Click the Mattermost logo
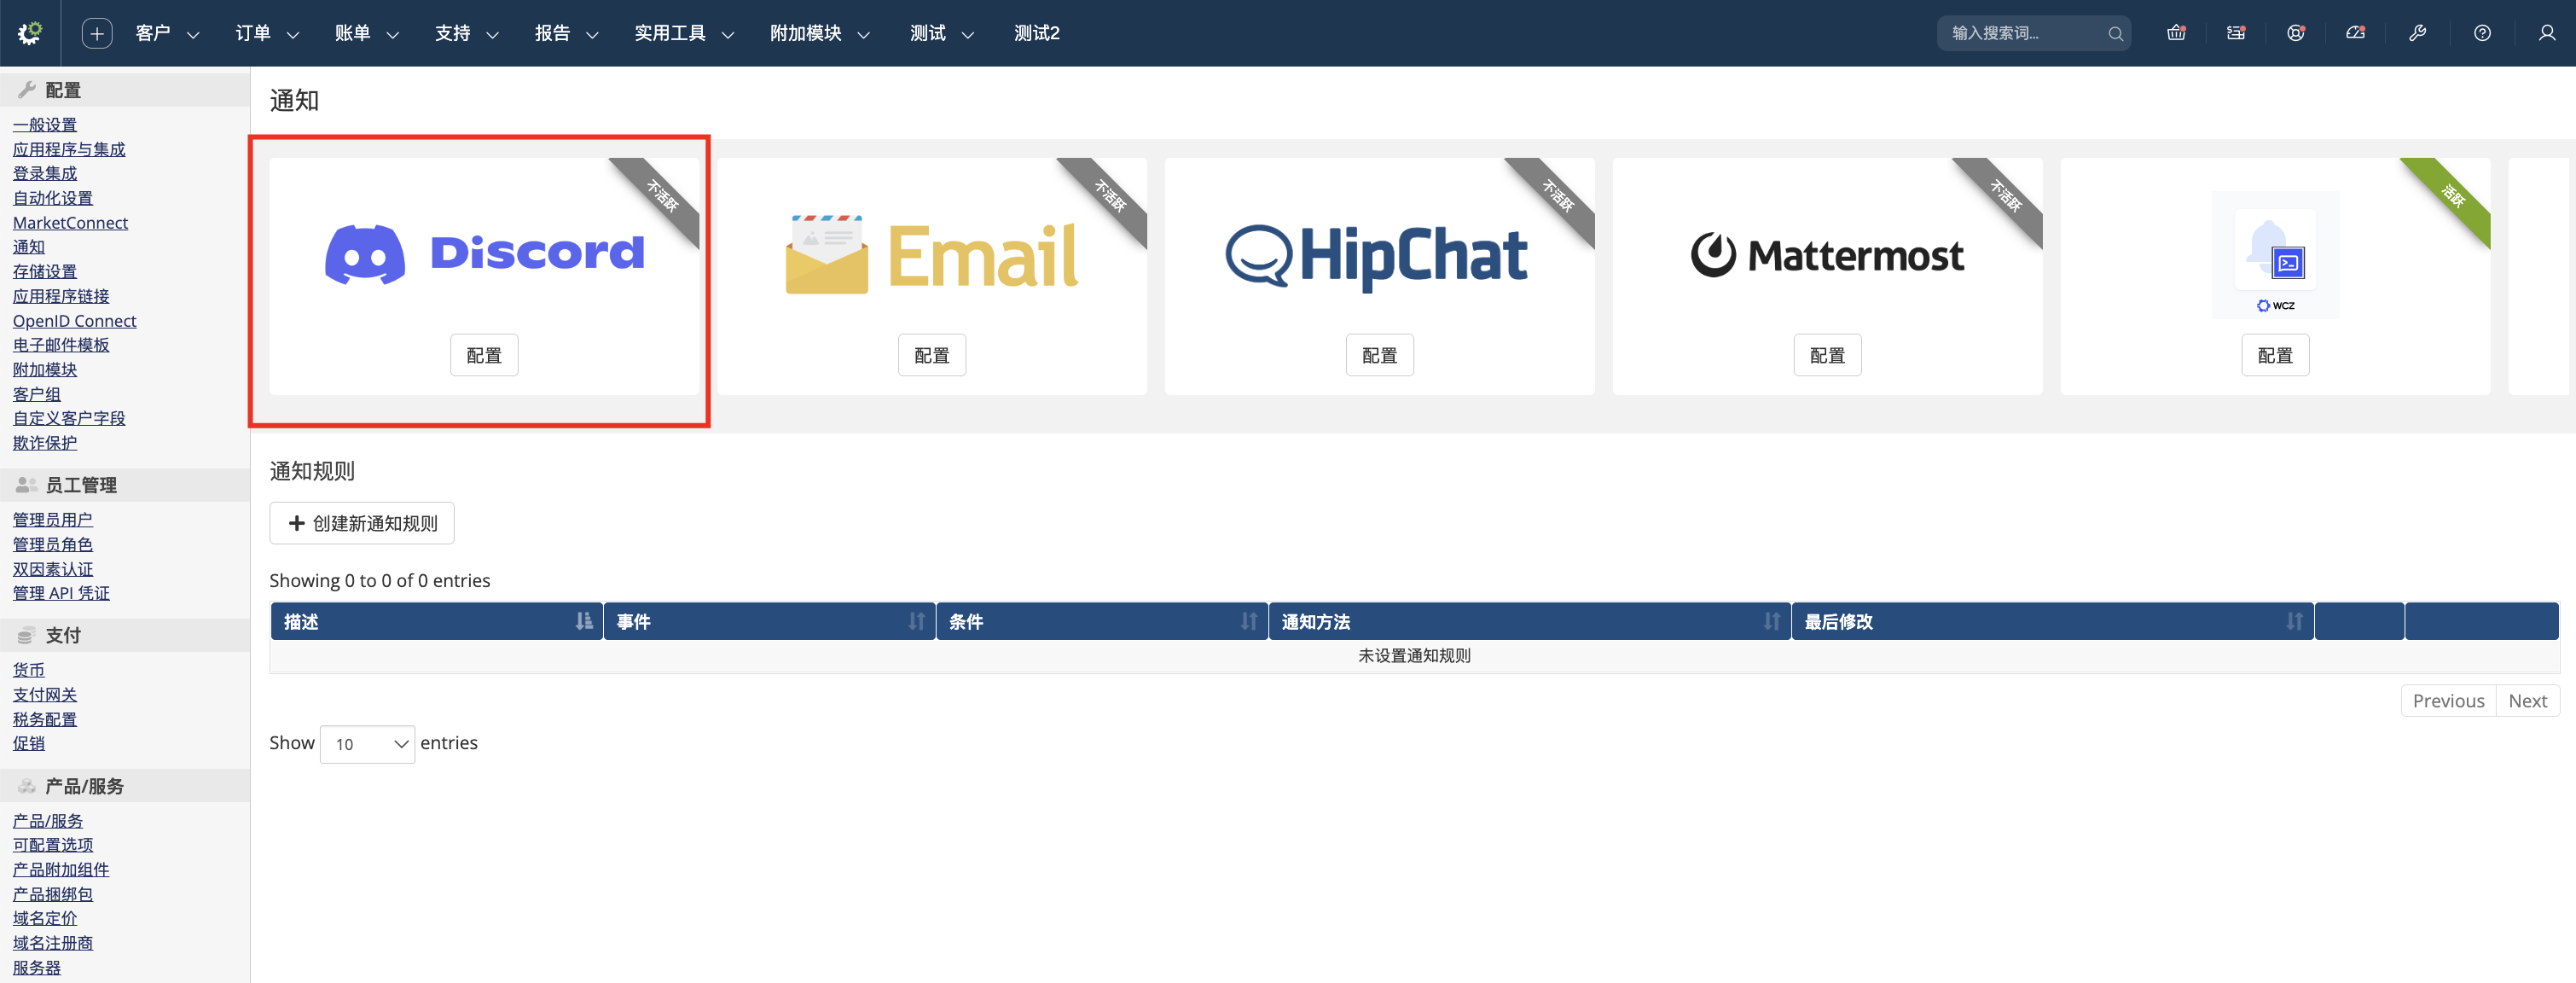Viewport: 2576px width, 983px height. (1827, 255)
